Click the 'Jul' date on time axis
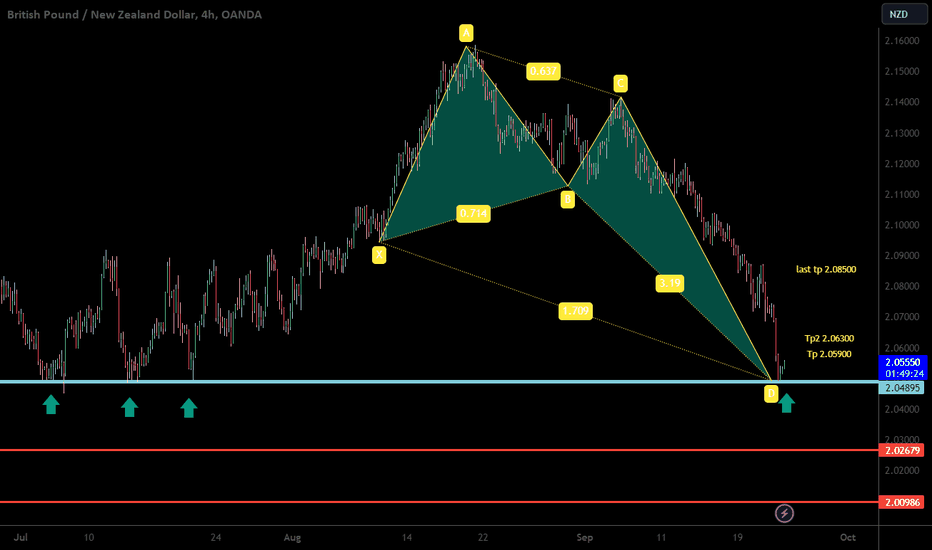 (21, 538)
